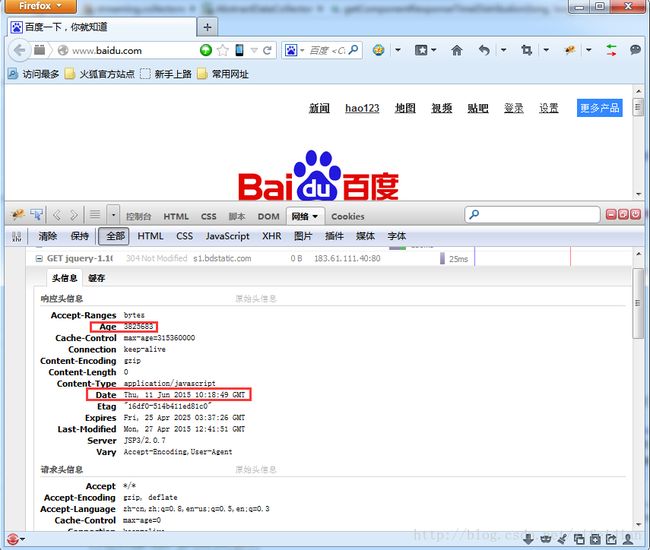Open the Baidu search engine selector dropdown
Viewport: 650px width, 550px height.
point(295,51)
